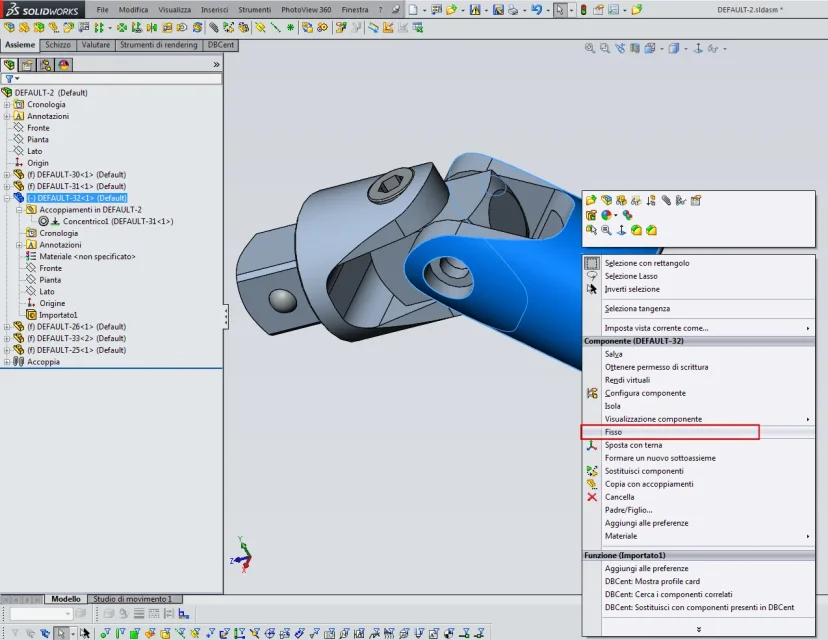
Task: Open the empty combo box in bottom toolbar
Action: [41, 614]
